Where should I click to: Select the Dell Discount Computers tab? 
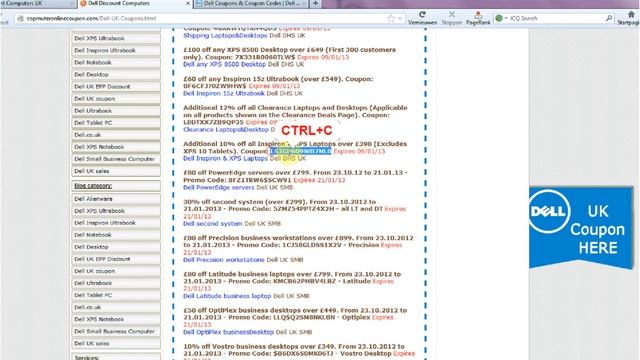coord(135,3)
